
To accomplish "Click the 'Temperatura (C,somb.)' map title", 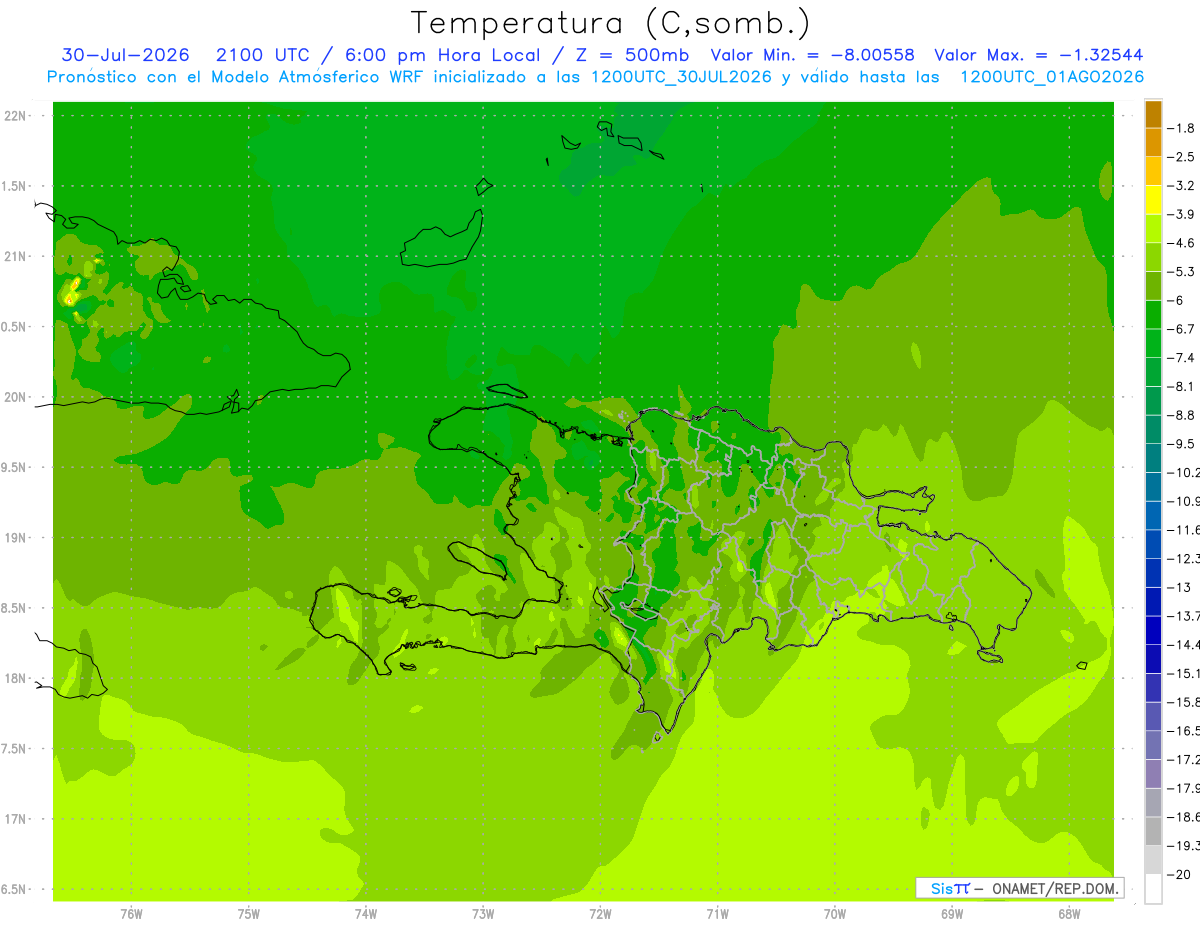I will pos(610,22).
